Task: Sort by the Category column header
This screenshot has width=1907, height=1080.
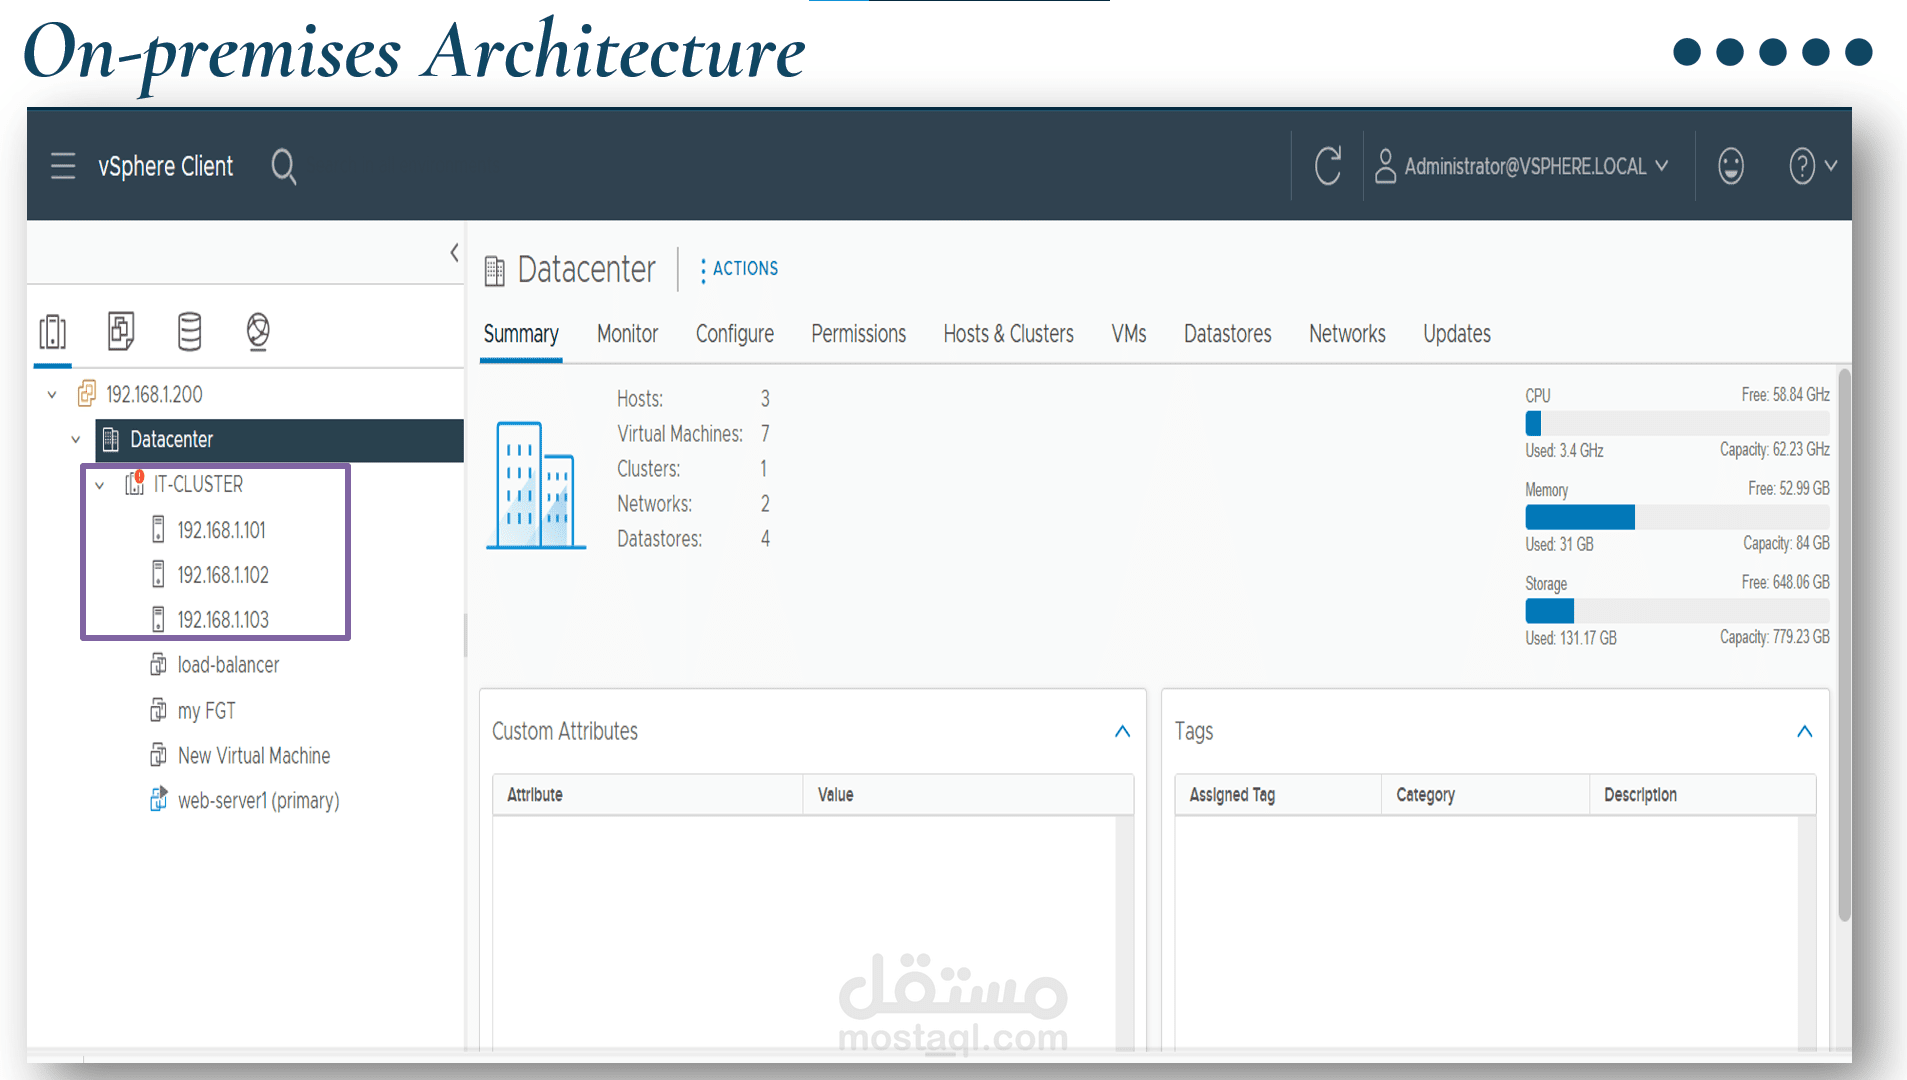Action: click(1486, 795)
